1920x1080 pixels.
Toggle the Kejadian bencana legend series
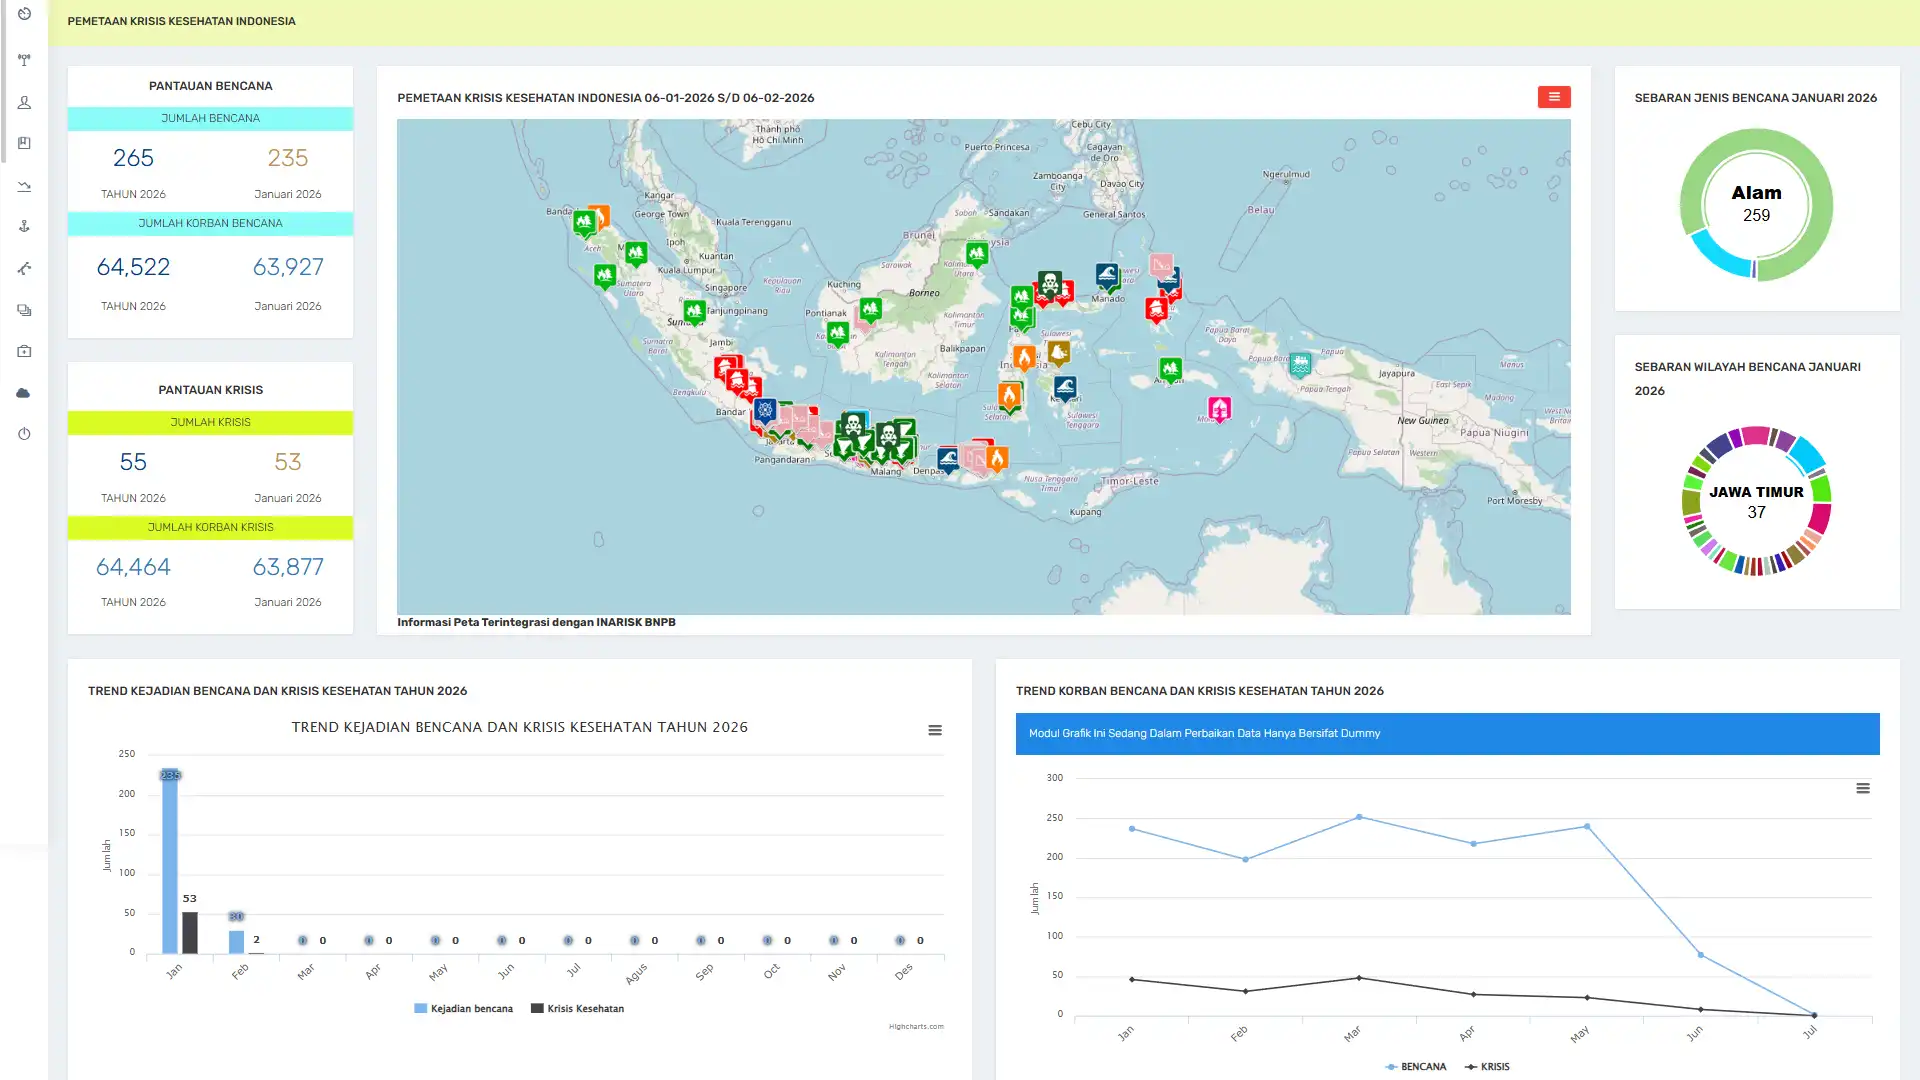464,1008
